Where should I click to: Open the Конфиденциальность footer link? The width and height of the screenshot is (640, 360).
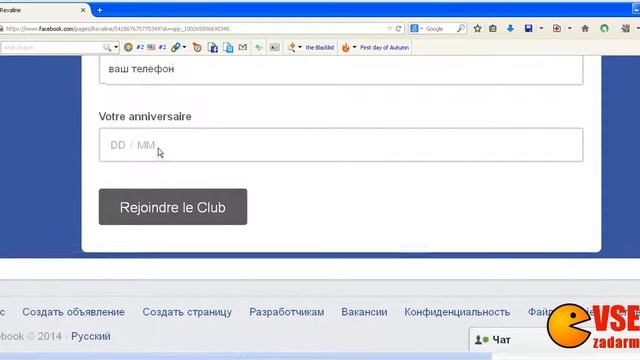click(x=457, y=312)
